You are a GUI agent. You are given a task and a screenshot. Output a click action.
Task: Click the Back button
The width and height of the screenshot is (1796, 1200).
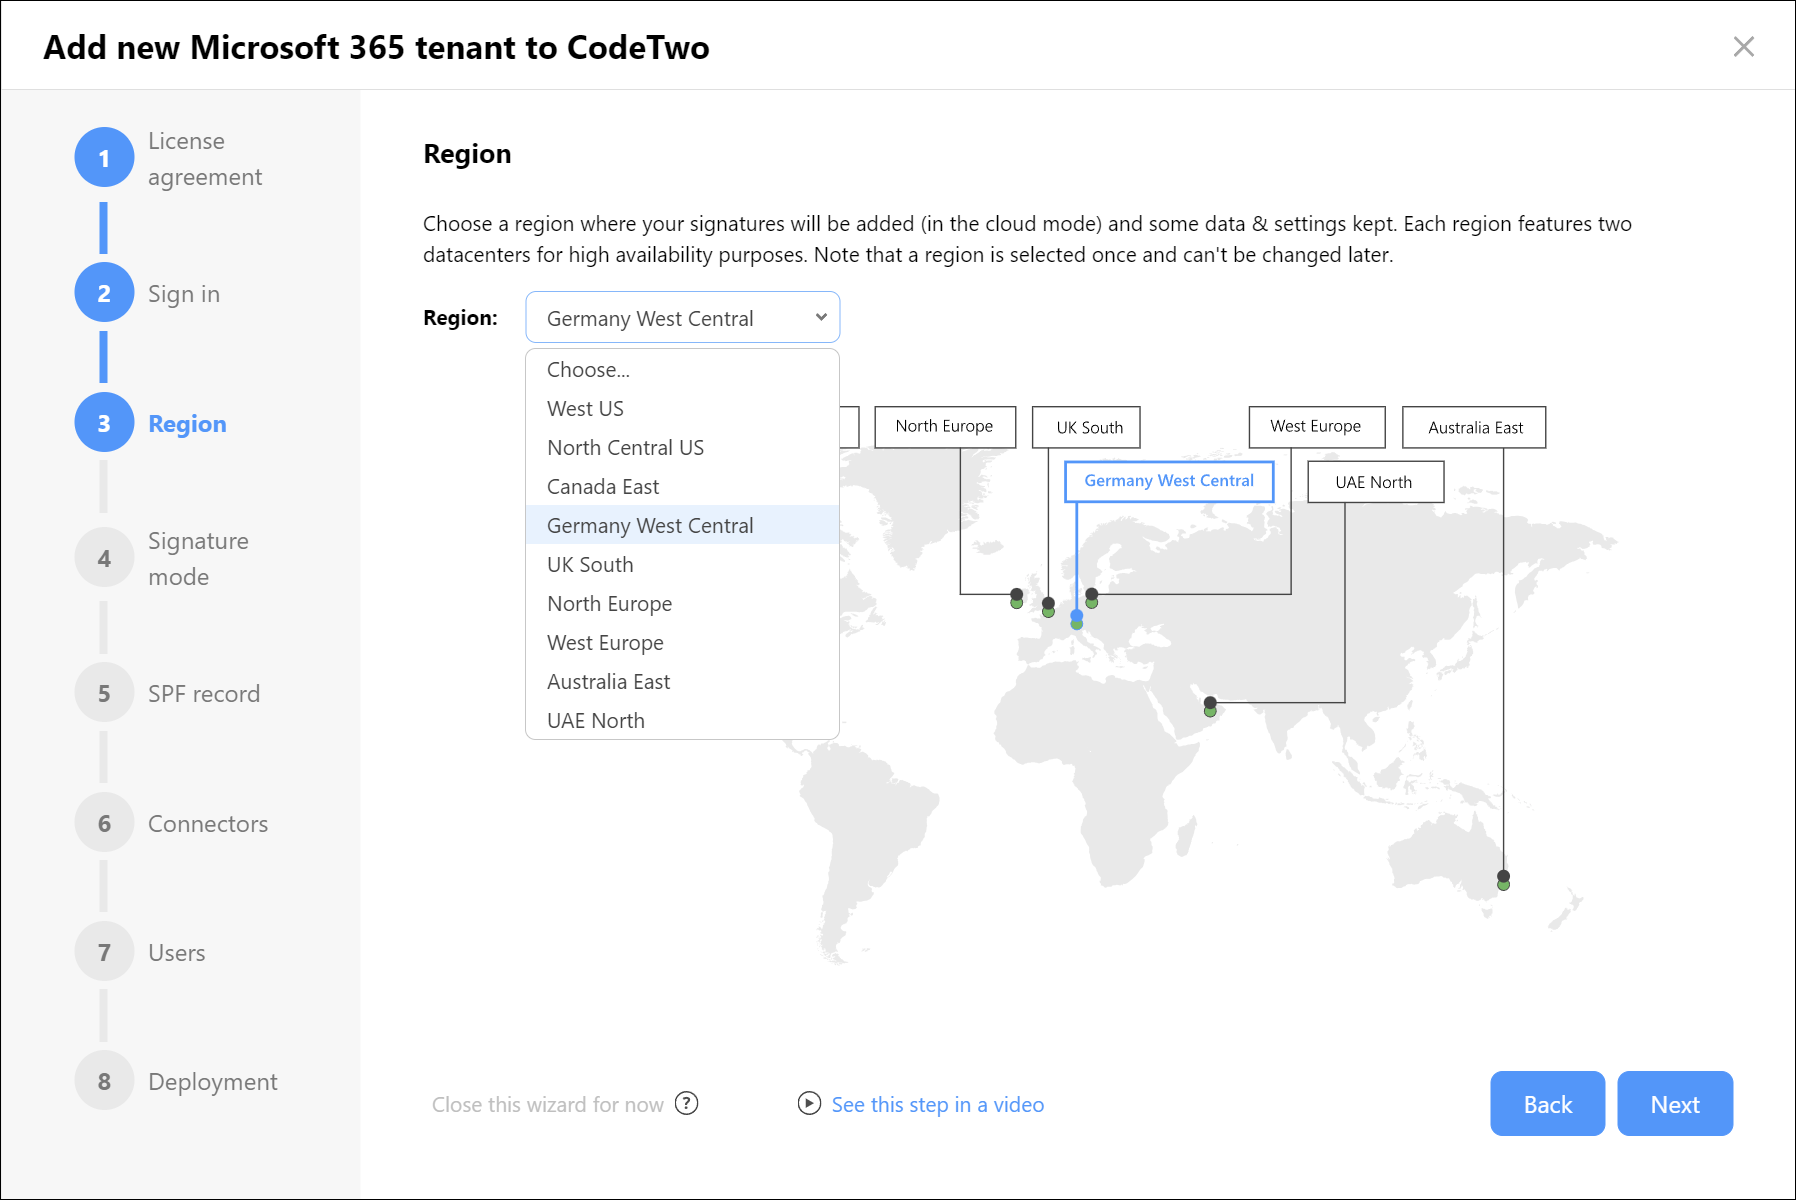click(x=1547, y=1103)
